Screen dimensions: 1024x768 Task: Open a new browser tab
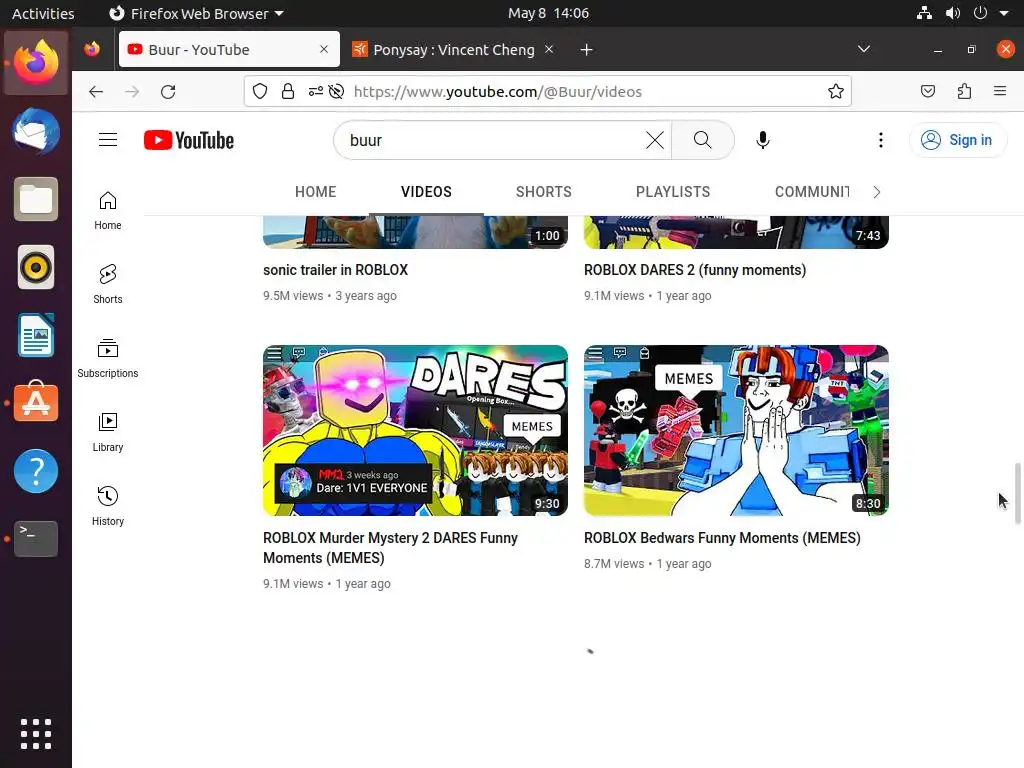pyautogui.click(x=586, y=50)
